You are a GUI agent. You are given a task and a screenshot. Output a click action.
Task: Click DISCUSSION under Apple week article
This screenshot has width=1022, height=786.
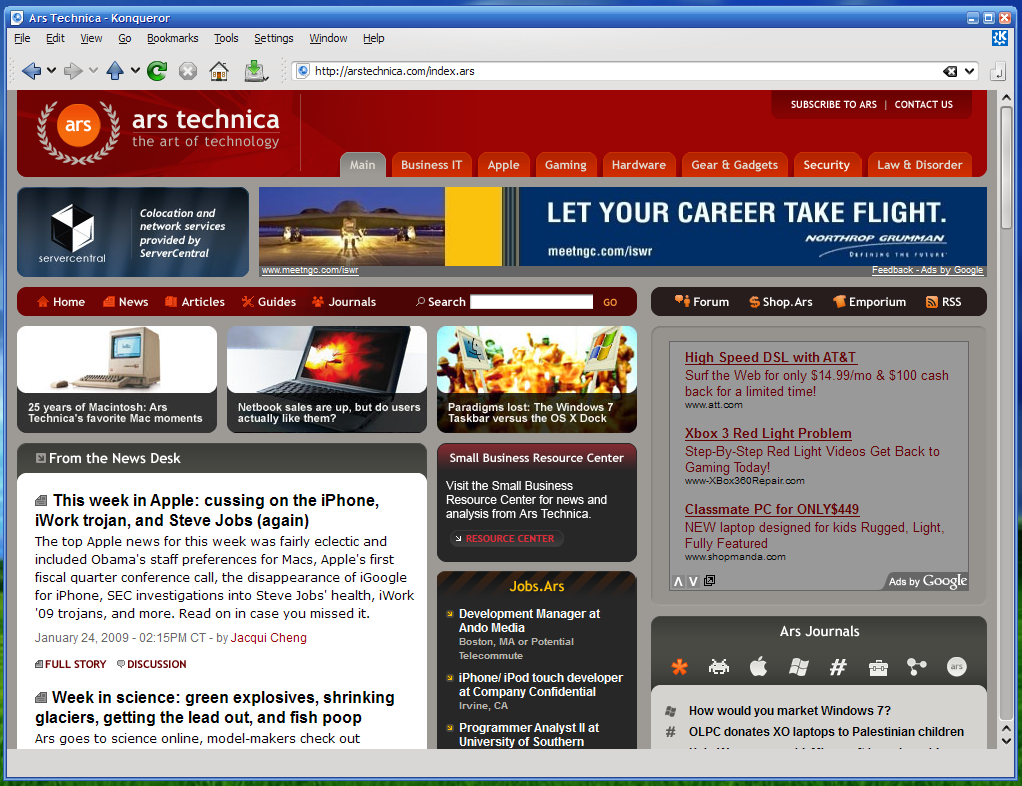[151, 664]
